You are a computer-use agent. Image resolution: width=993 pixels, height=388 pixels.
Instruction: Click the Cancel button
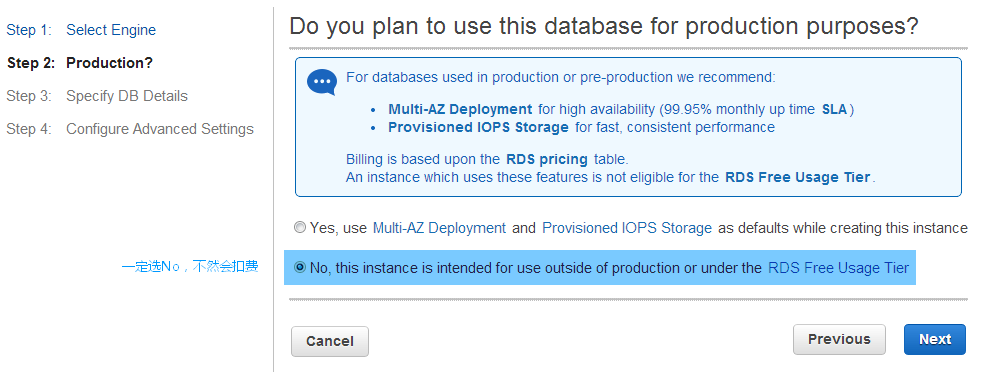(329, 341)
